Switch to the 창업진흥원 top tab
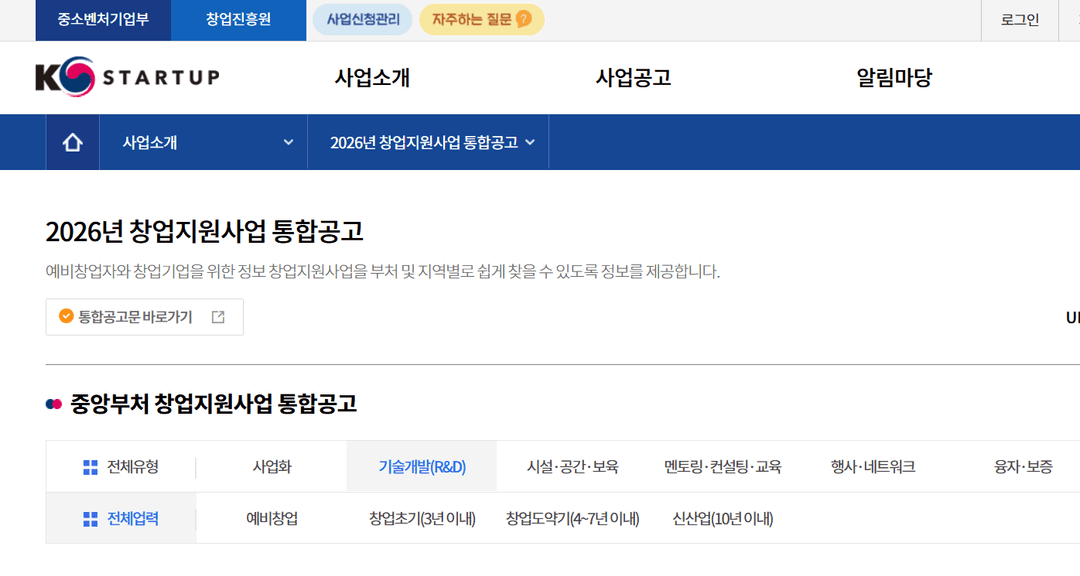 (238, 19)
